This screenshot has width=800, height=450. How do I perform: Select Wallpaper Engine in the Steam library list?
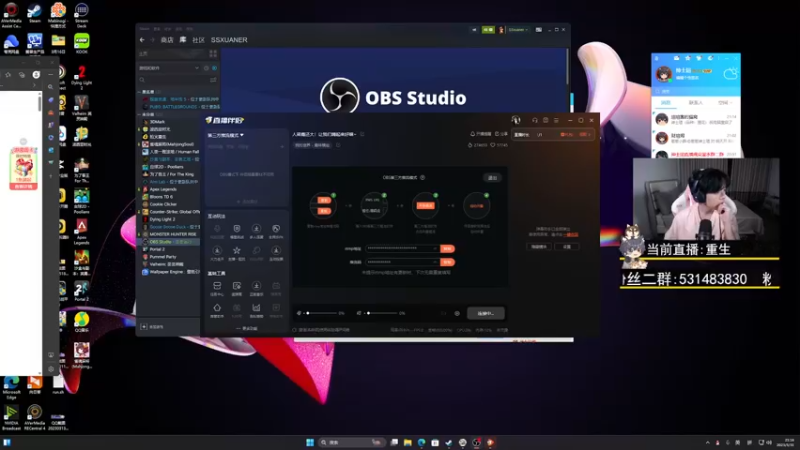pyautogui.click(x=173, y=272)
